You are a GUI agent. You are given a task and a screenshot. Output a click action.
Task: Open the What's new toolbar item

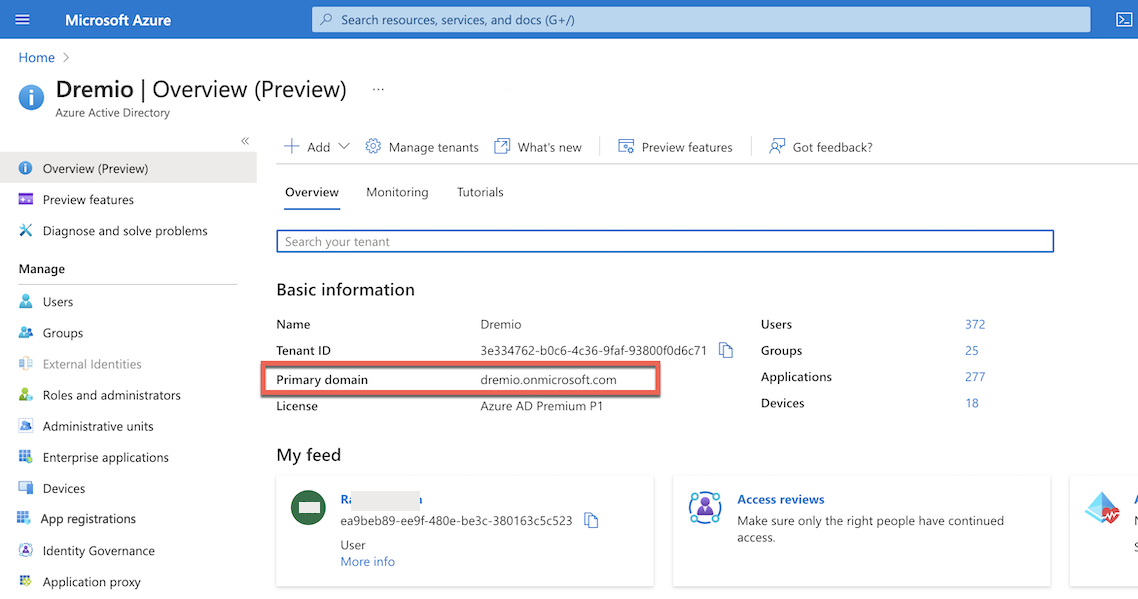tap(538, 147)
